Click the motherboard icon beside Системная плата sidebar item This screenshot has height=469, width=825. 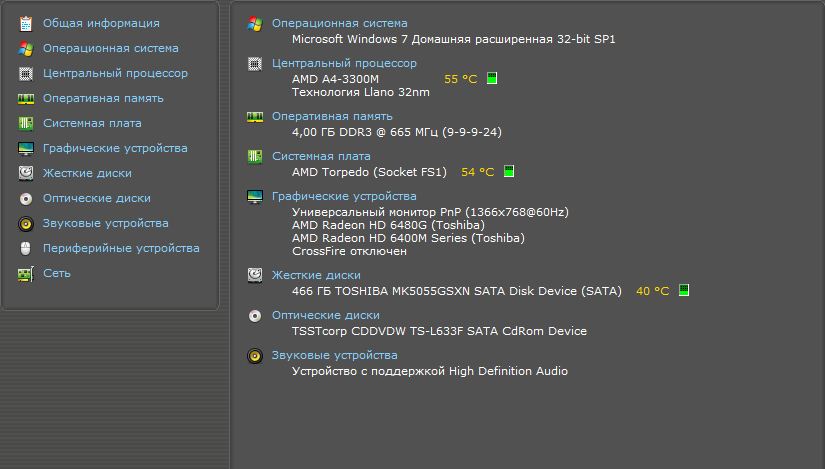coord(26,123)
